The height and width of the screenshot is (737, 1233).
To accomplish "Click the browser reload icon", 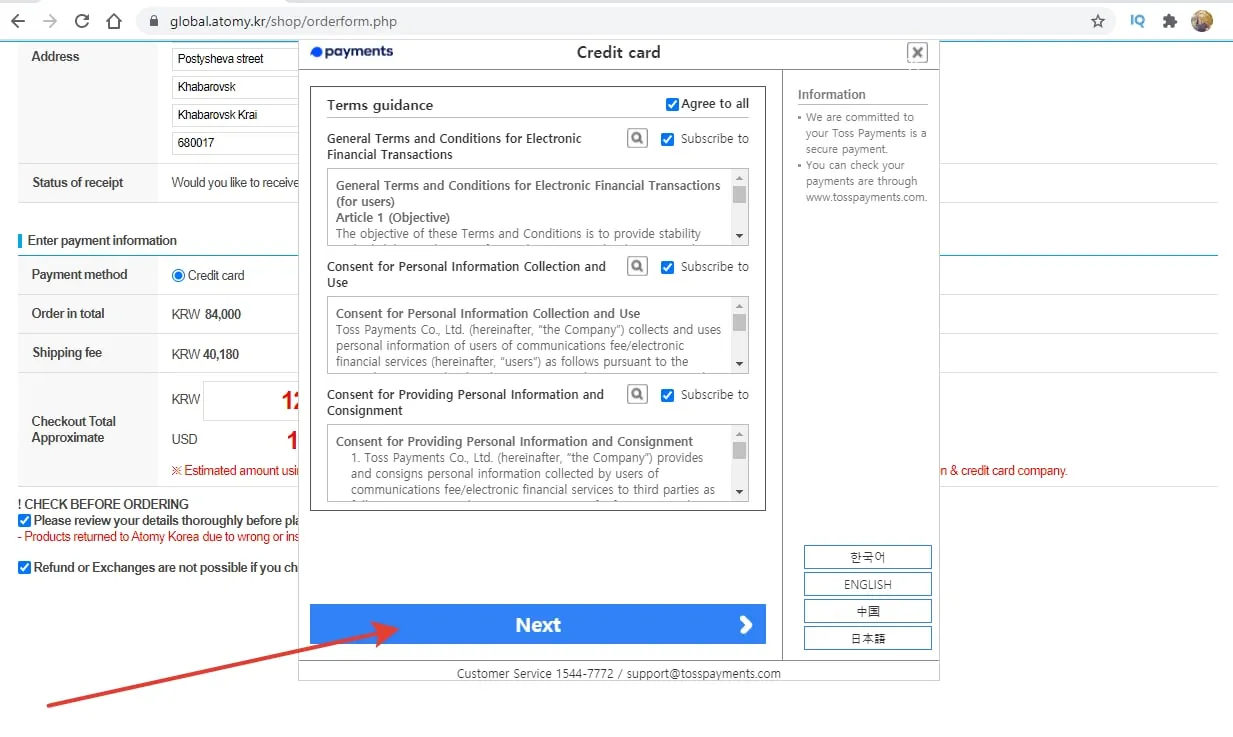I will (x=82, y=21).
